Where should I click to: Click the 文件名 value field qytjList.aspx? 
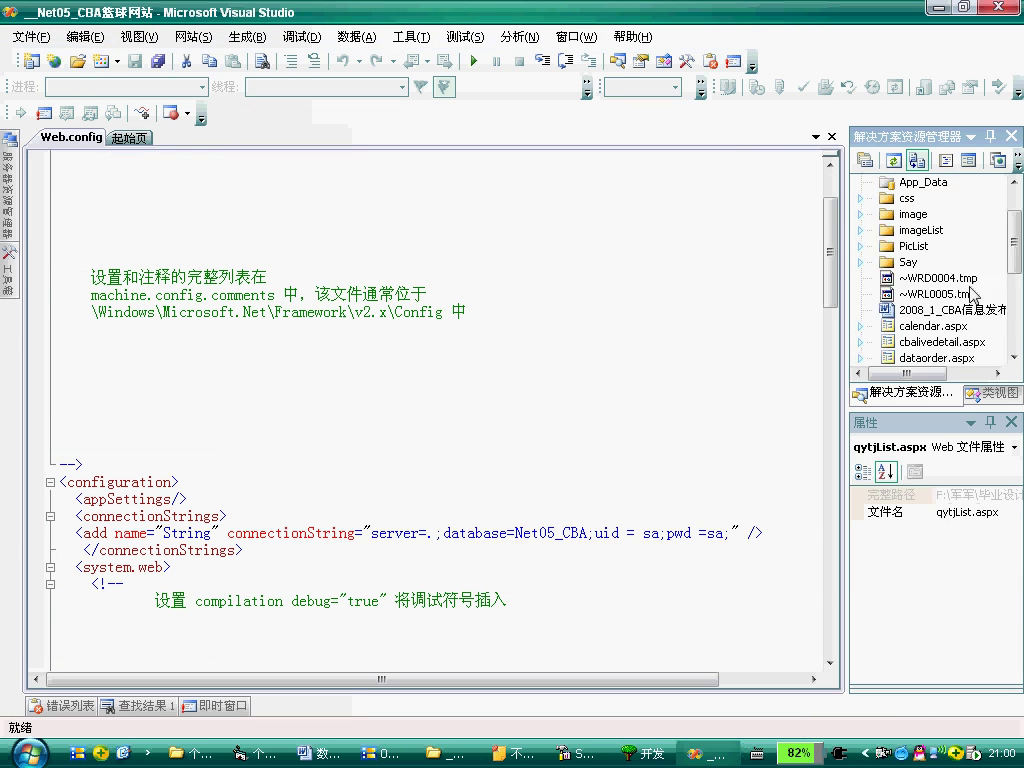pyautogui.click(x=967, y=513)
